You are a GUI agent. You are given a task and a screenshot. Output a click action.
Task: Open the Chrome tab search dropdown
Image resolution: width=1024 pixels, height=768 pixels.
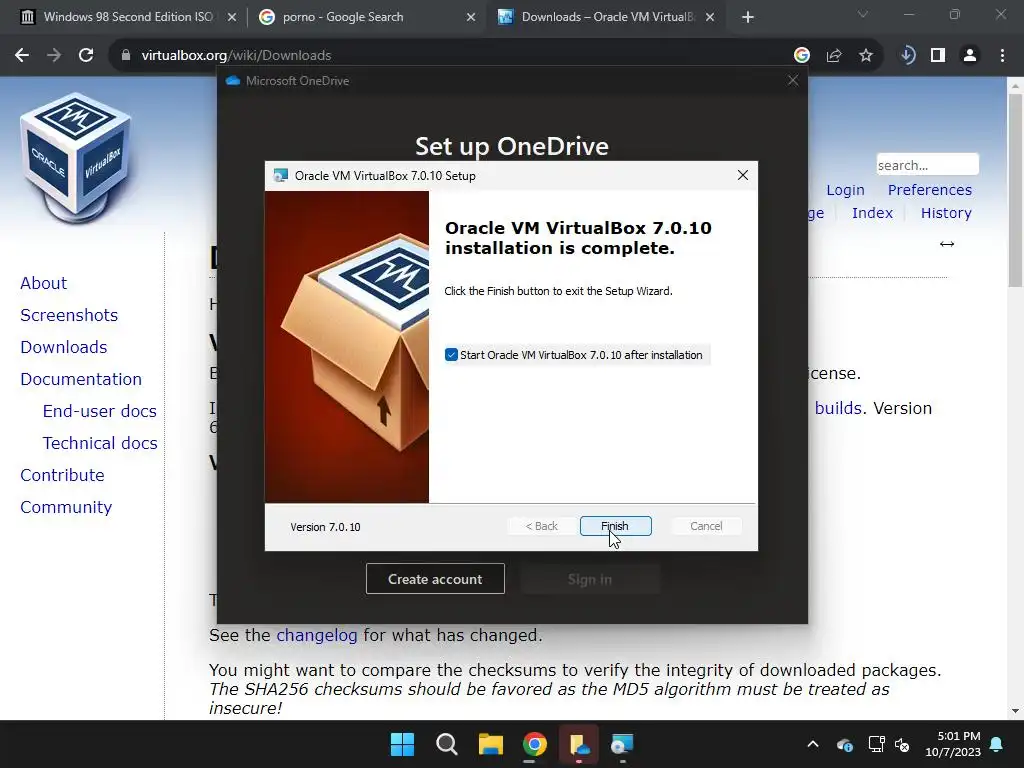point(863,14)
